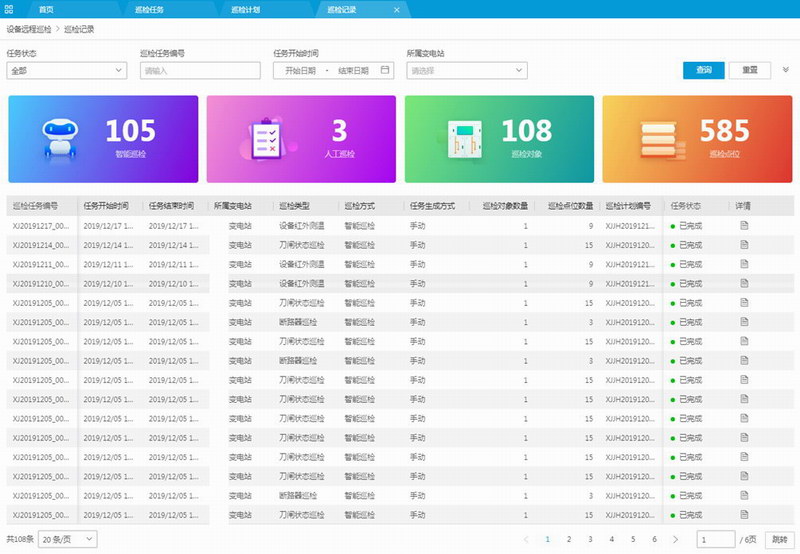Click the 巡检任务编号 input field
This screenshot has width=800, height=554.
tap(200, 71)
